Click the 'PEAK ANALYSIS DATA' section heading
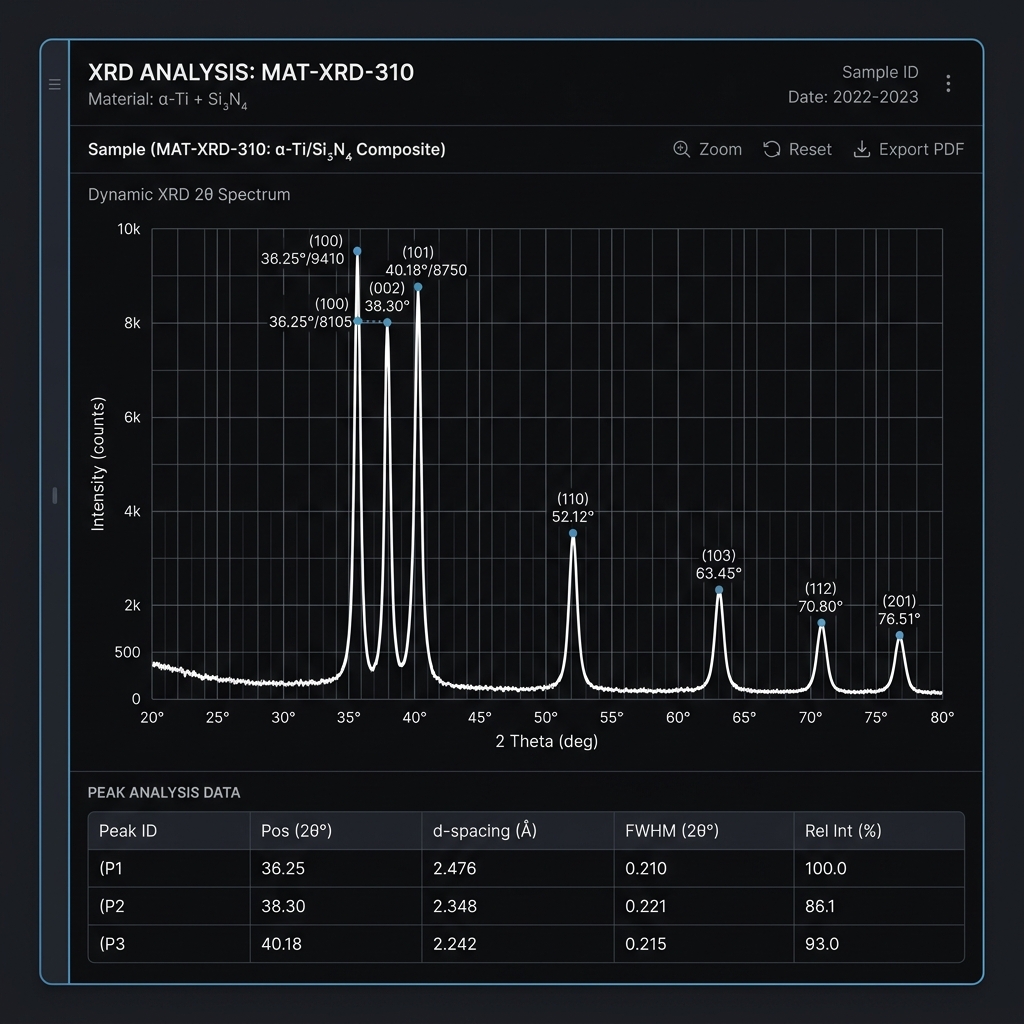Screen dimensions: 1024x1024 [x=164, y=793]
